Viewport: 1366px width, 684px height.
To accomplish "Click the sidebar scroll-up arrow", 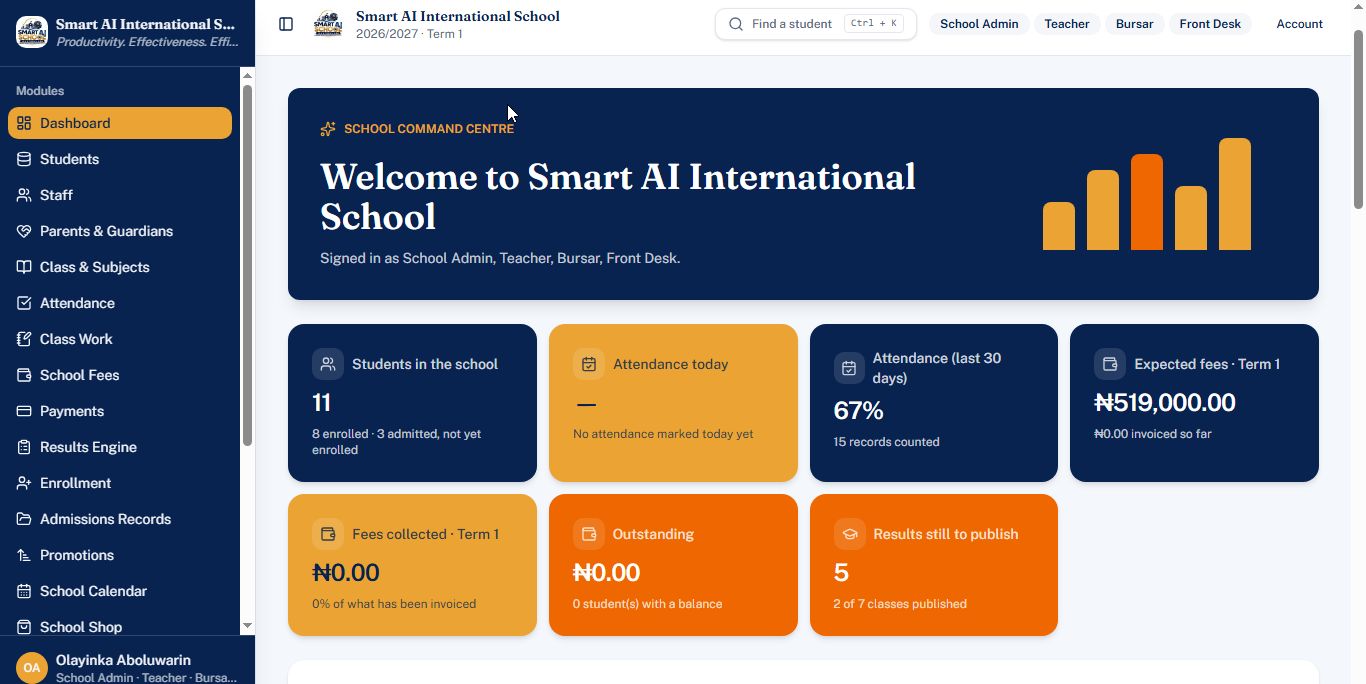I will [x=247, y=74].
